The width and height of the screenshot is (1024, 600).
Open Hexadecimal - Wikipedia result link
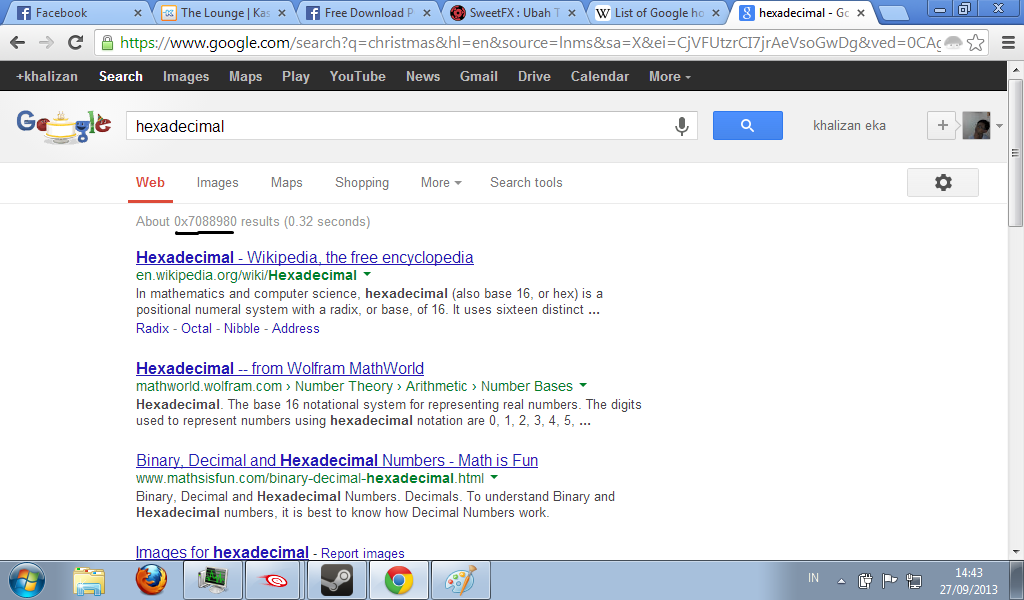(x=304, y=257)
